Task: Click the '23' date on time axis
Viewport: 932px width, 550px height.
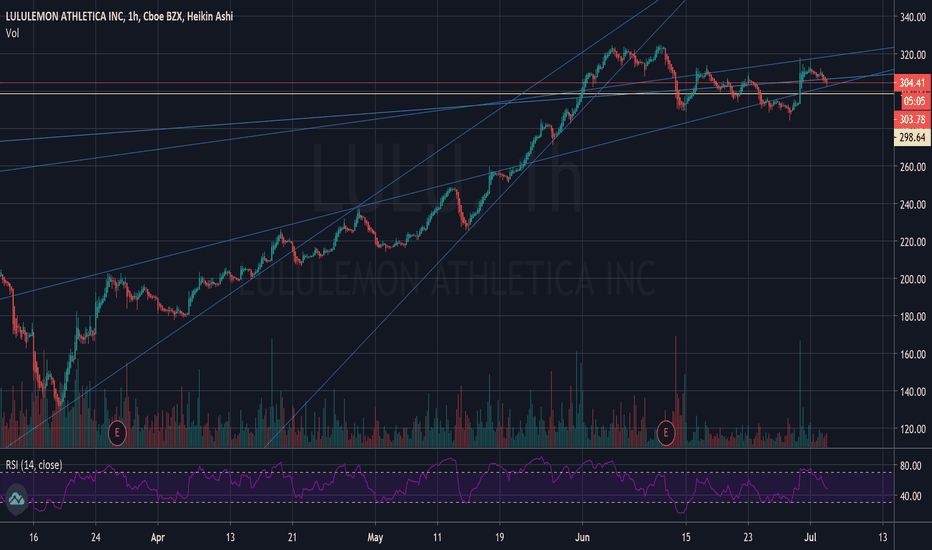Action: tap(748, 538)
